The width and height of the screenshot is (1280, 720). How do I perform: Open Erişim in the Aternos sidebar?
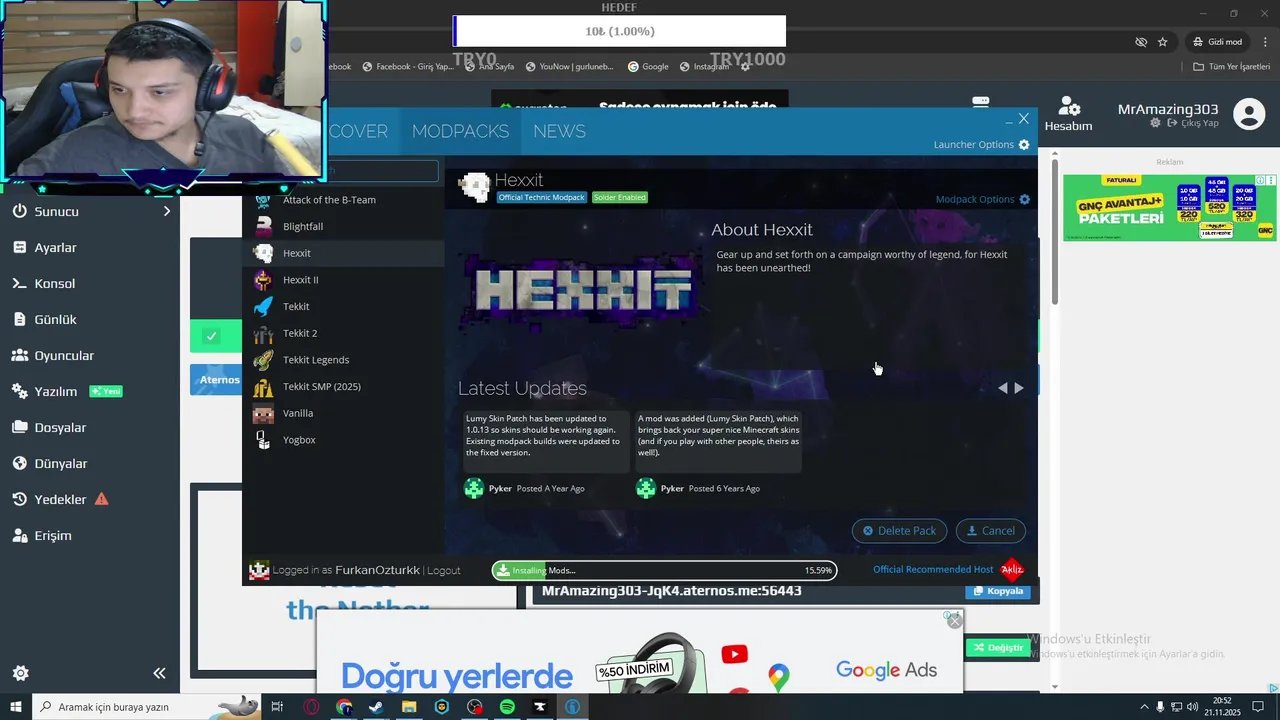coord(53,535)
